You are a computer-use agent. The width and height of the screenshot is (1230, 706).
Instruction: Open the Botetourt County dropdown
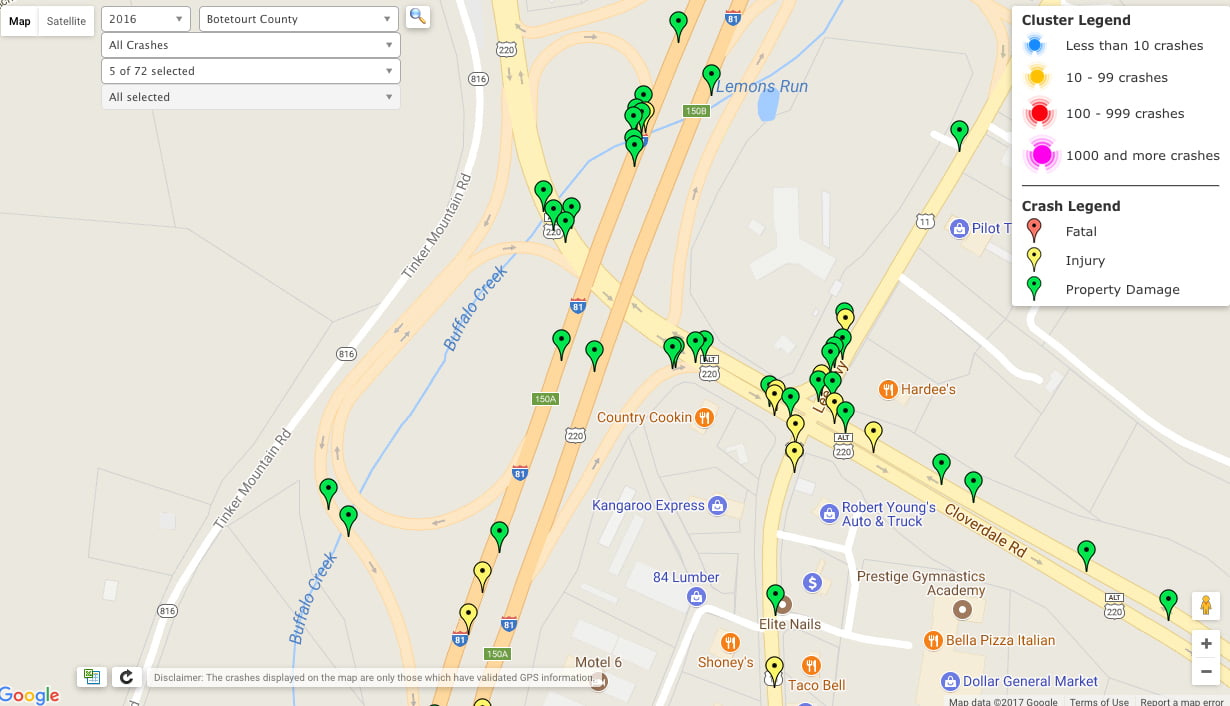point(298,17)
